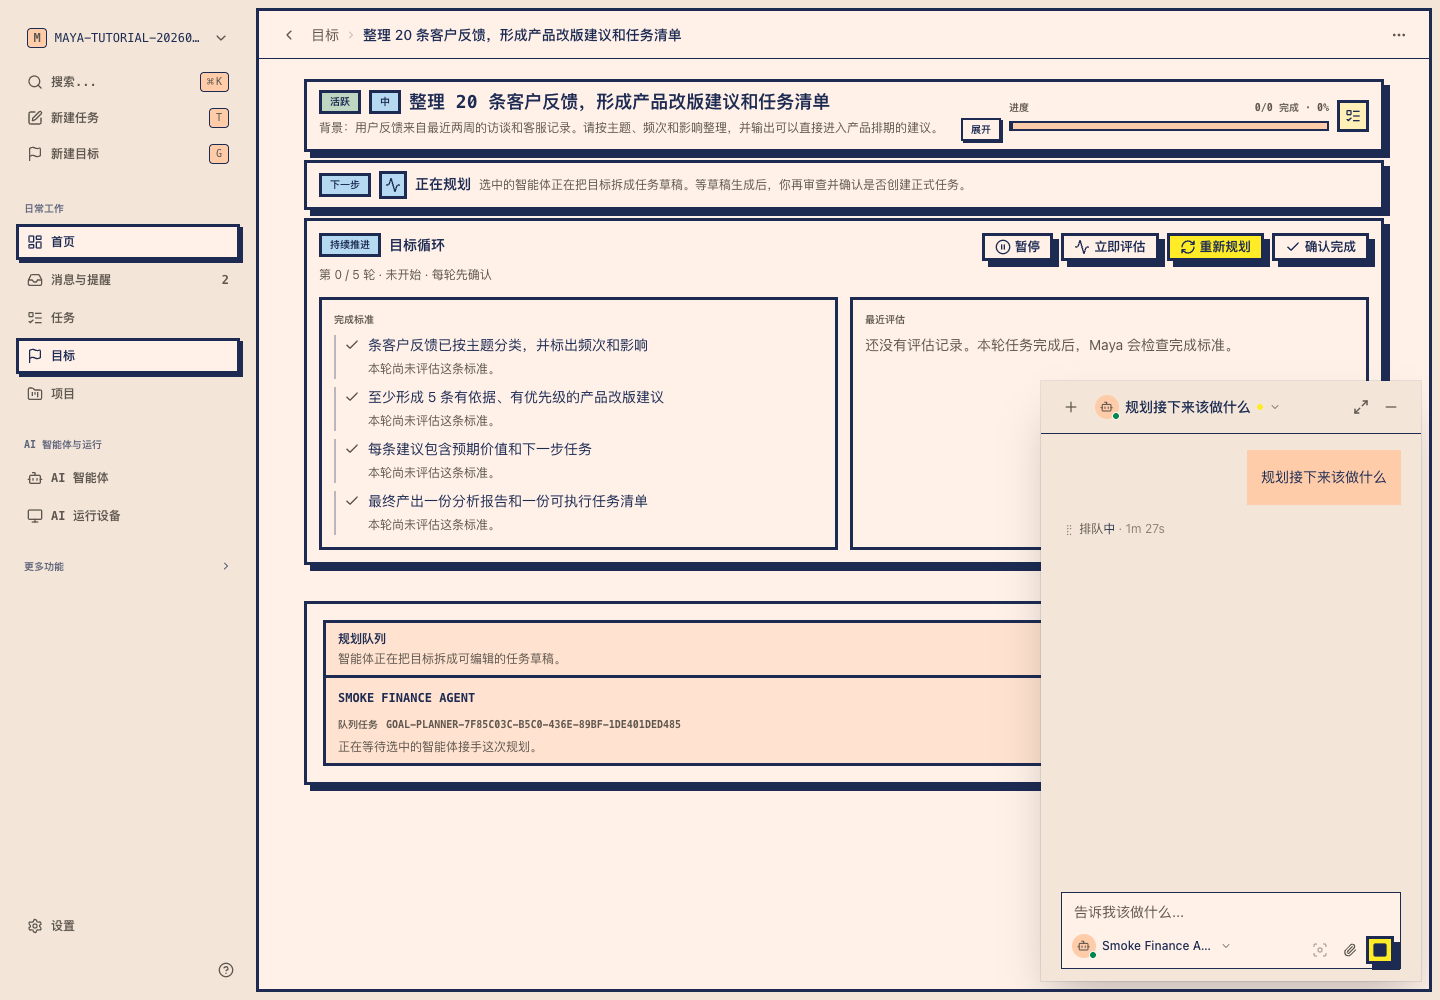Image resolution: width=1440 pixels, height=1000 pixels.
Task: Open 首页 in the sidebar
Action: coord(128,242)
